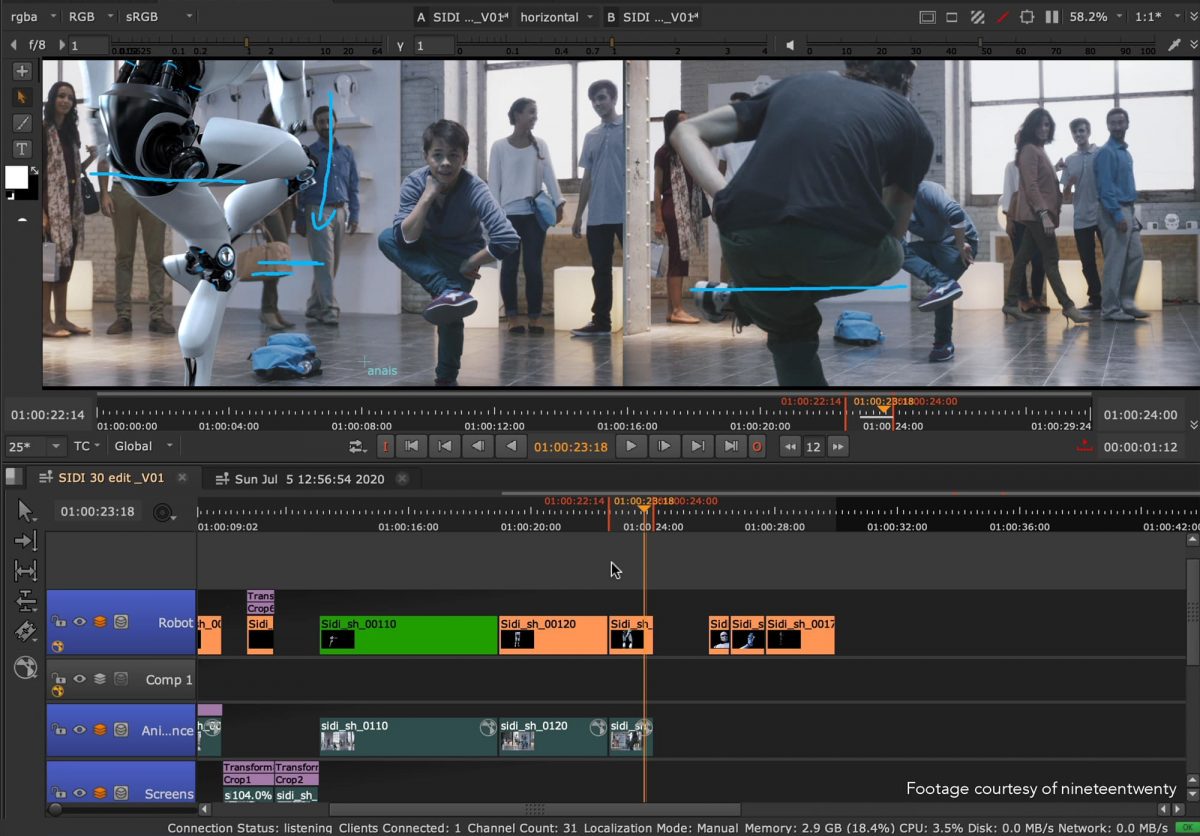
Task: Open the sRGB colorspace dropdown
Action: point(157,17)
